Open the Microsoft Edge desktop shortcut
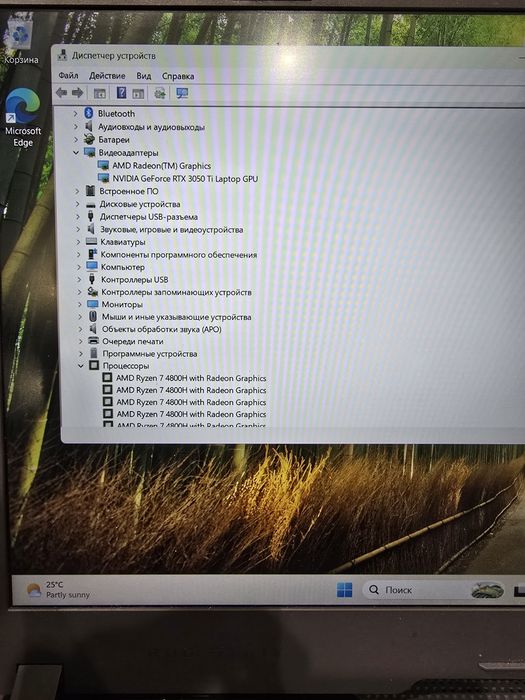525x700 pixels. pyautogui.click(x=23, y=118)
